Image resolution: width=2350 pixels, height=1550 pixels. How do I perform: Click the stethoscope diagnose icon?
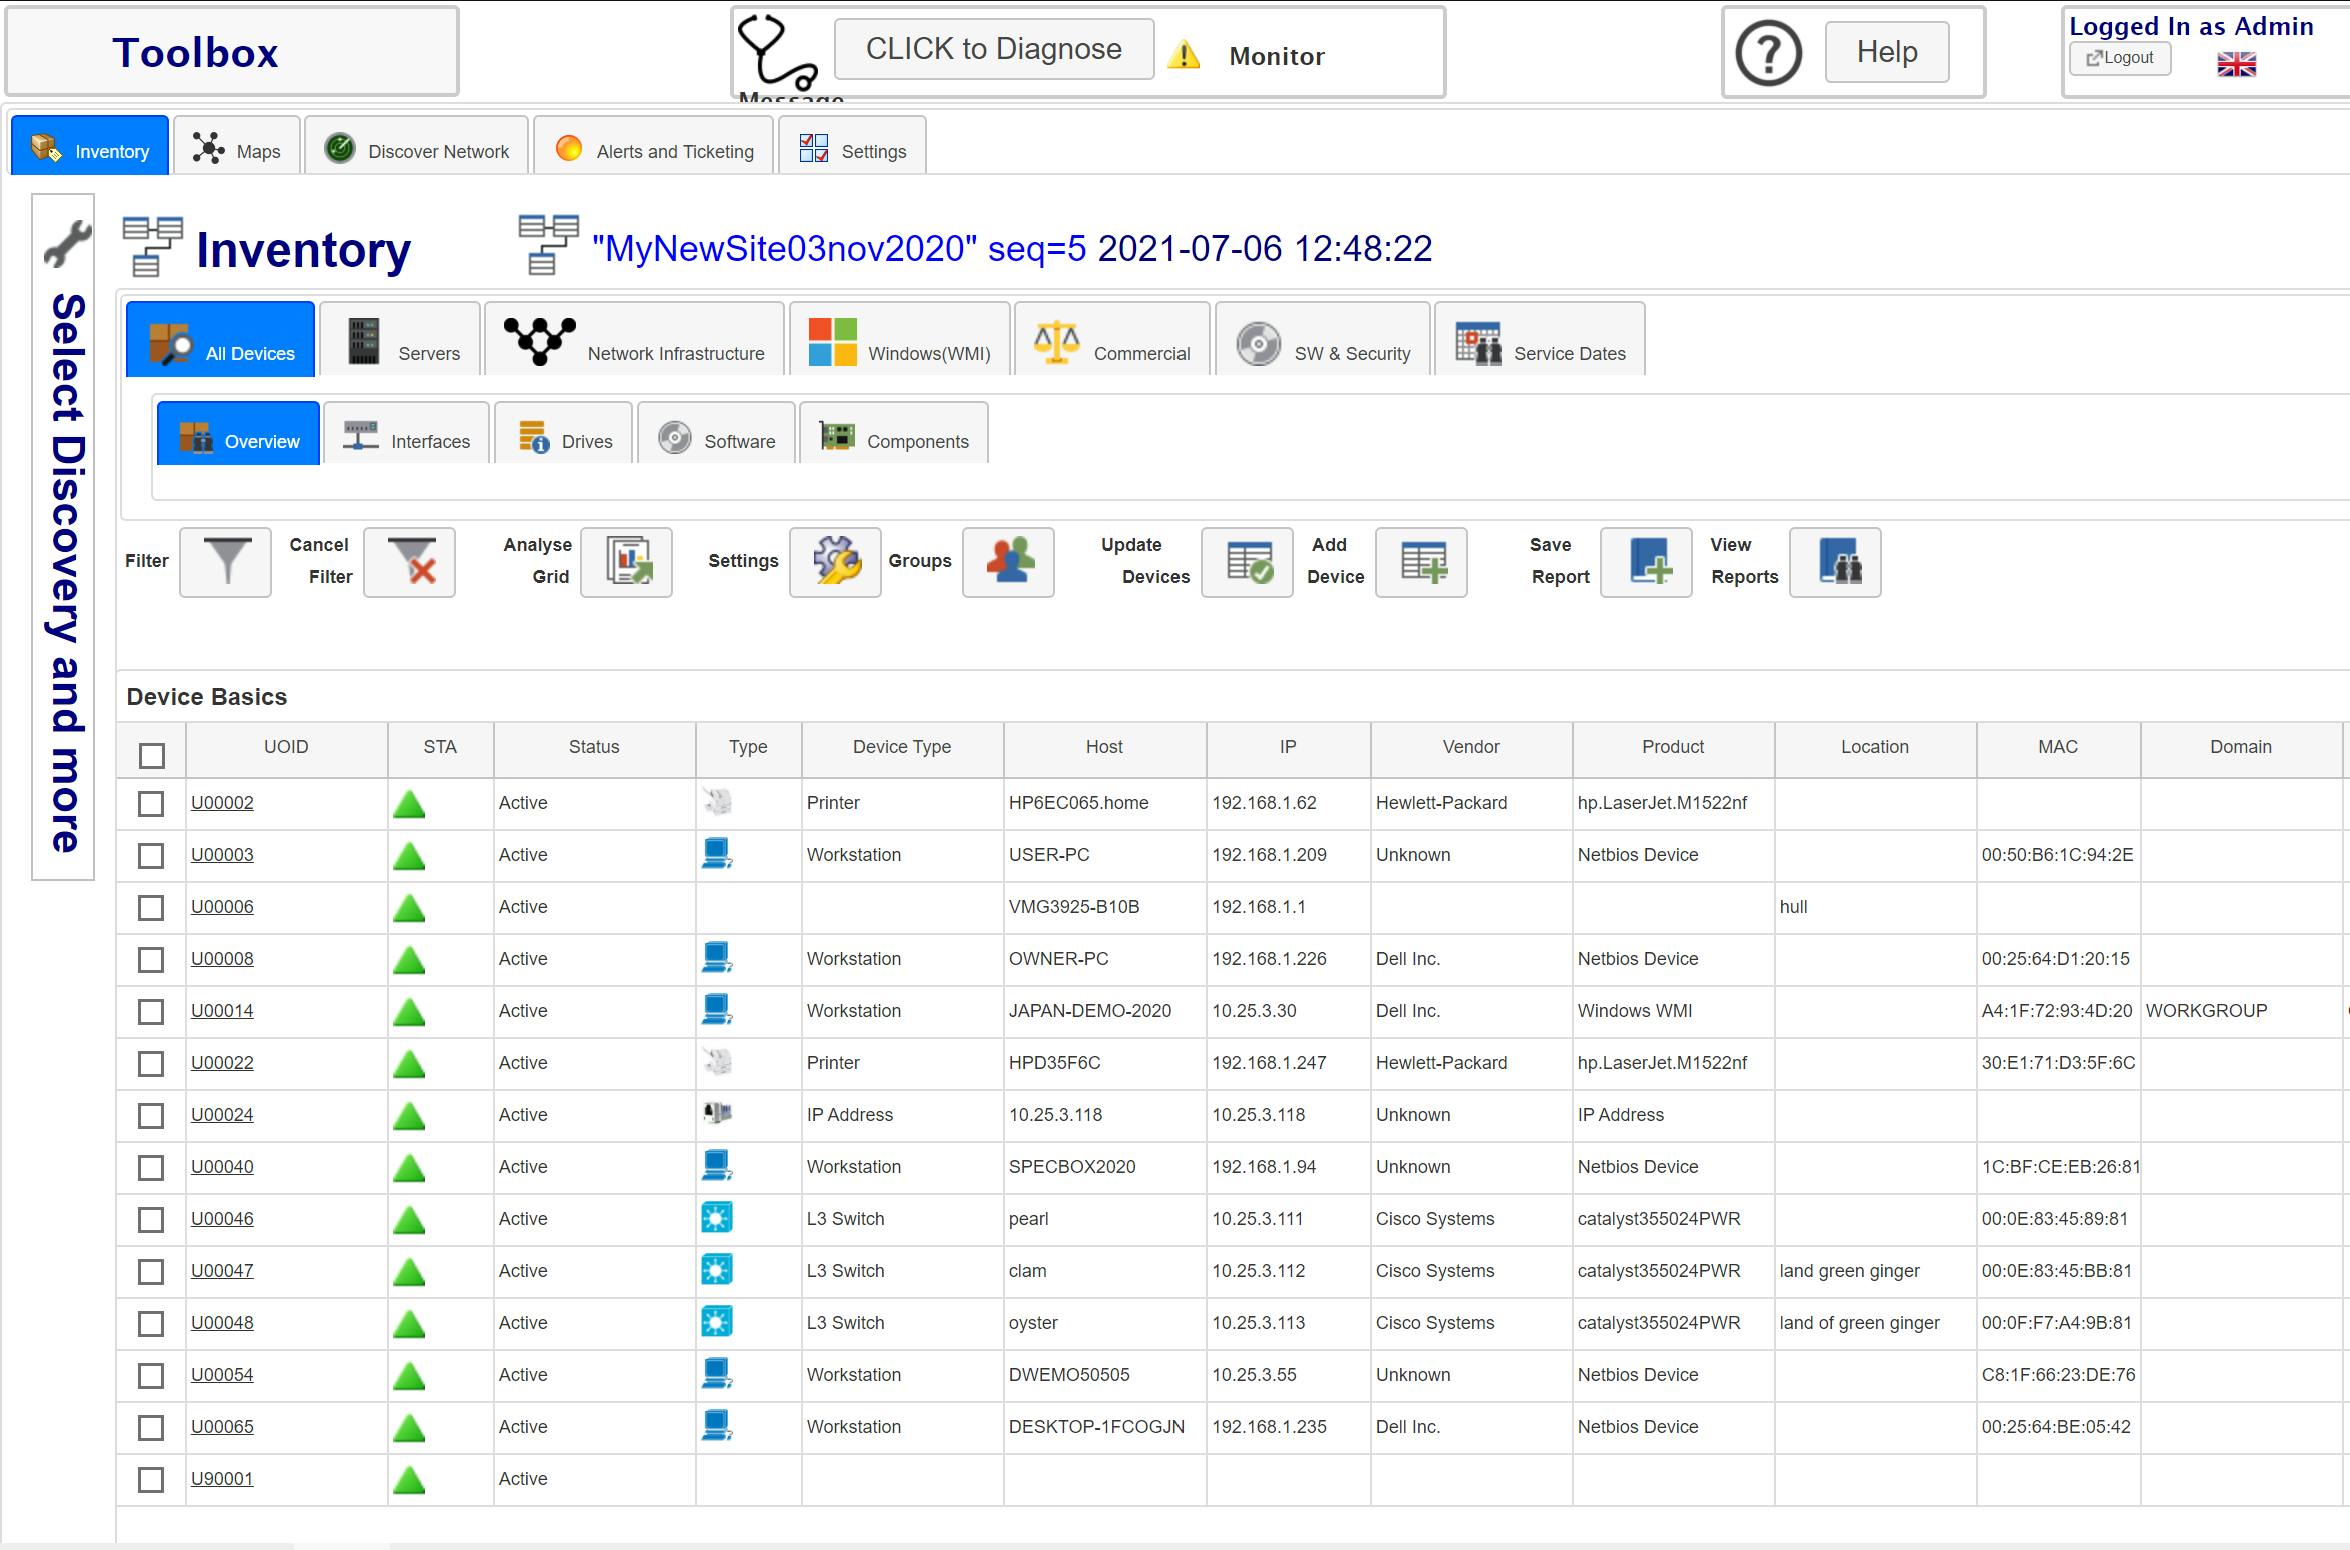coord(777,52)
